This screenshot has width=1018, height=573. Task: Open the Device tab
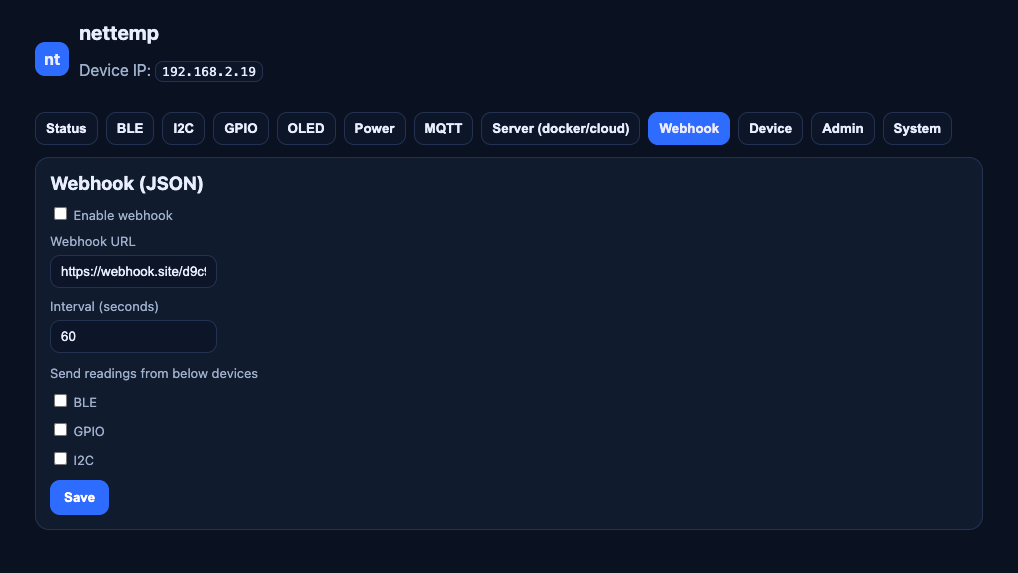pyautogui.click(x=770, y=129)
